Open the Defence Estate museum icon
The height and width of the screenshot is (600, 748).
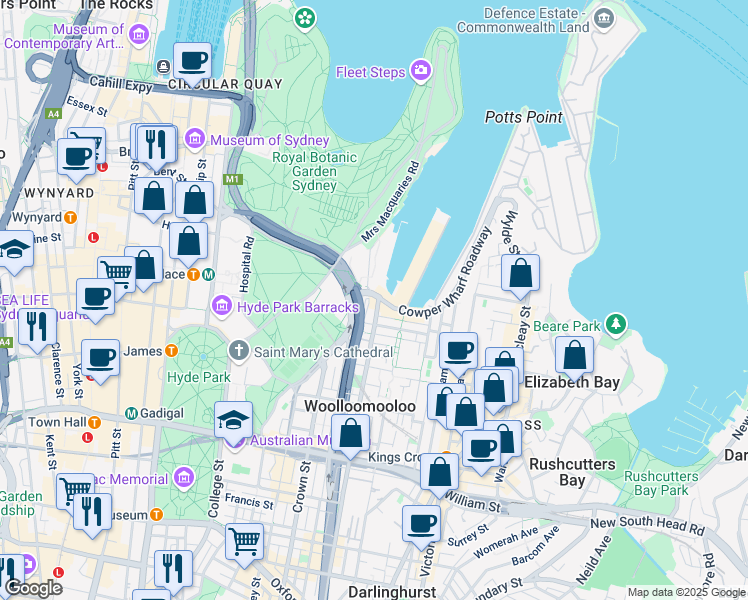pos(604,19)
